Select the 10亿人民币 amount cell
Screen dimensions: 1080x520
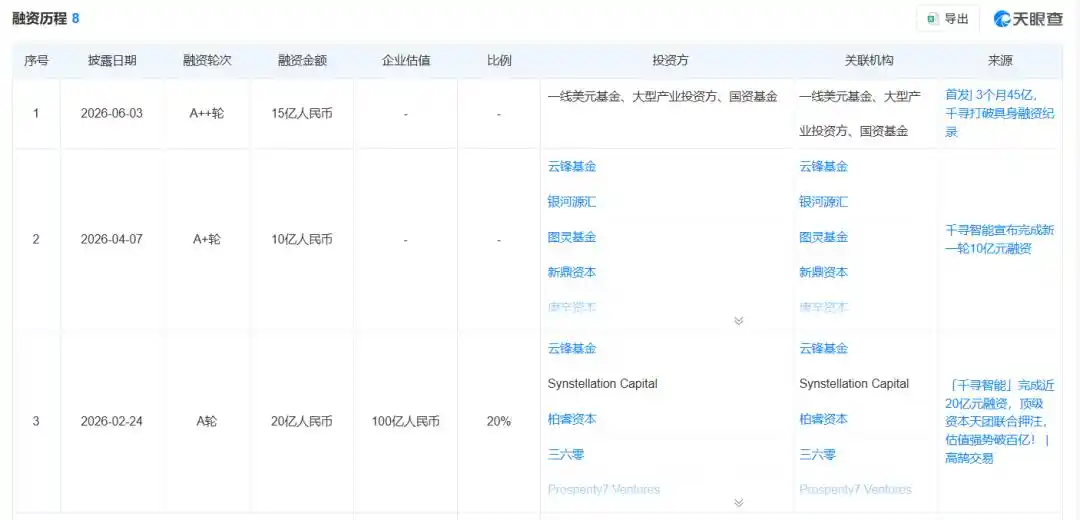pos(302,240)
